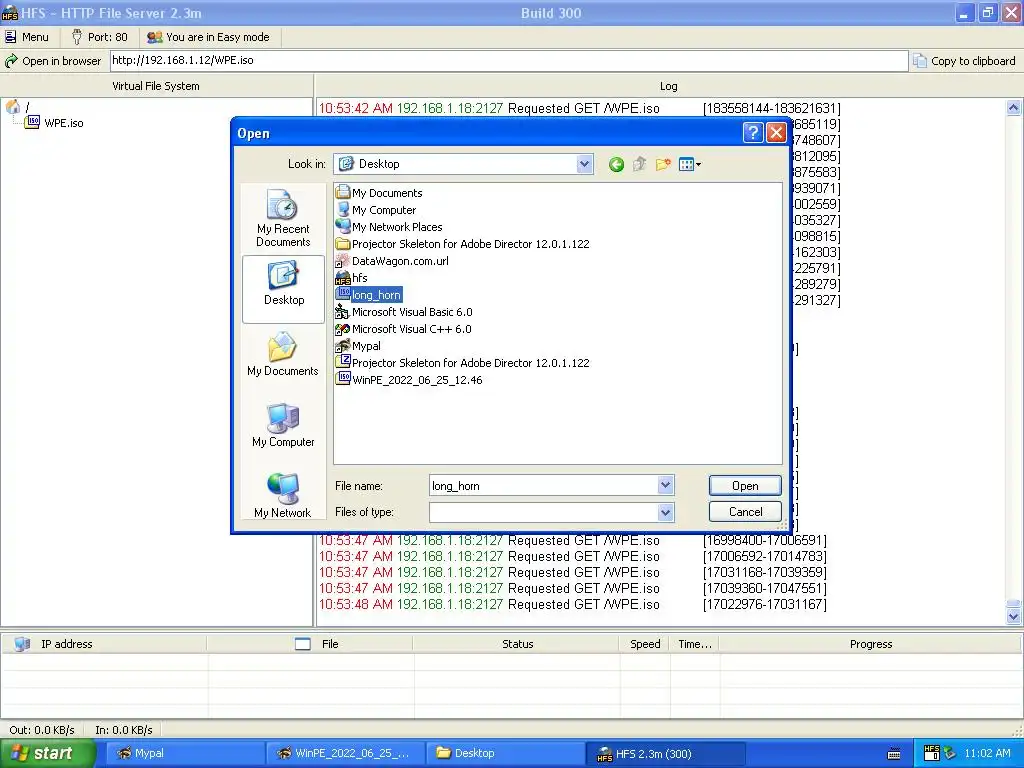Image resolution: width=1024 pixels, height=768 pixels.
Task: Click the Up One Level folder icon
Action: (639, 165)
